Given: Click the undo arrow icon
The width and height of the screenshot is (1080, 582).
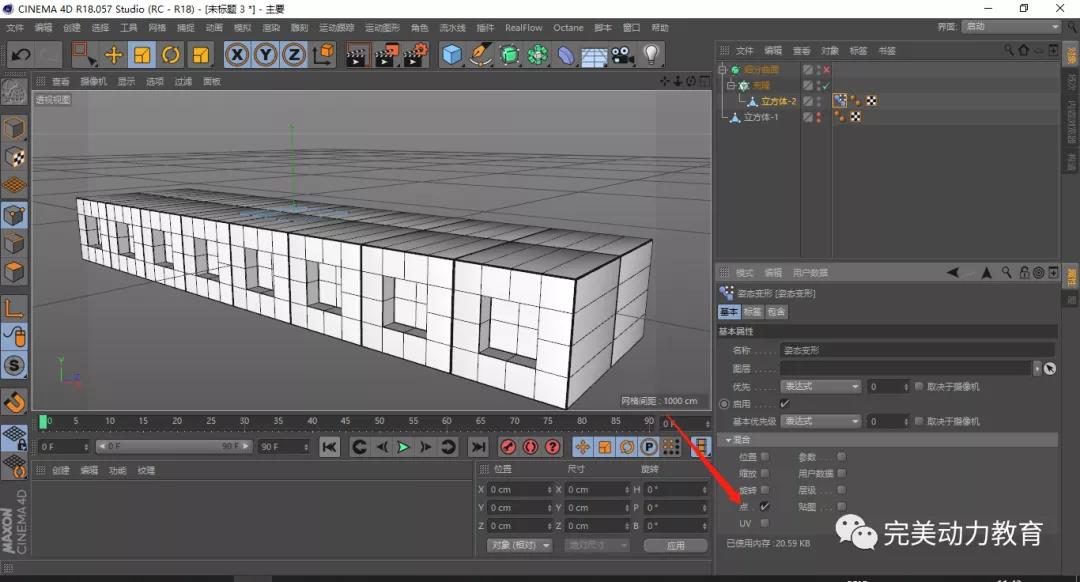Looking at the screenshot, I should 20,55.
